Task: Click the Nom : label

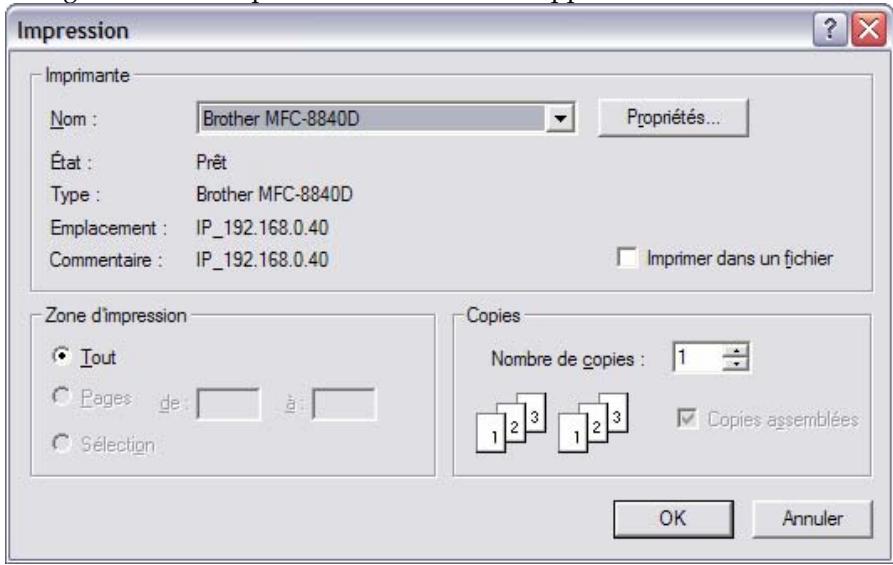Action: (73, 120)
